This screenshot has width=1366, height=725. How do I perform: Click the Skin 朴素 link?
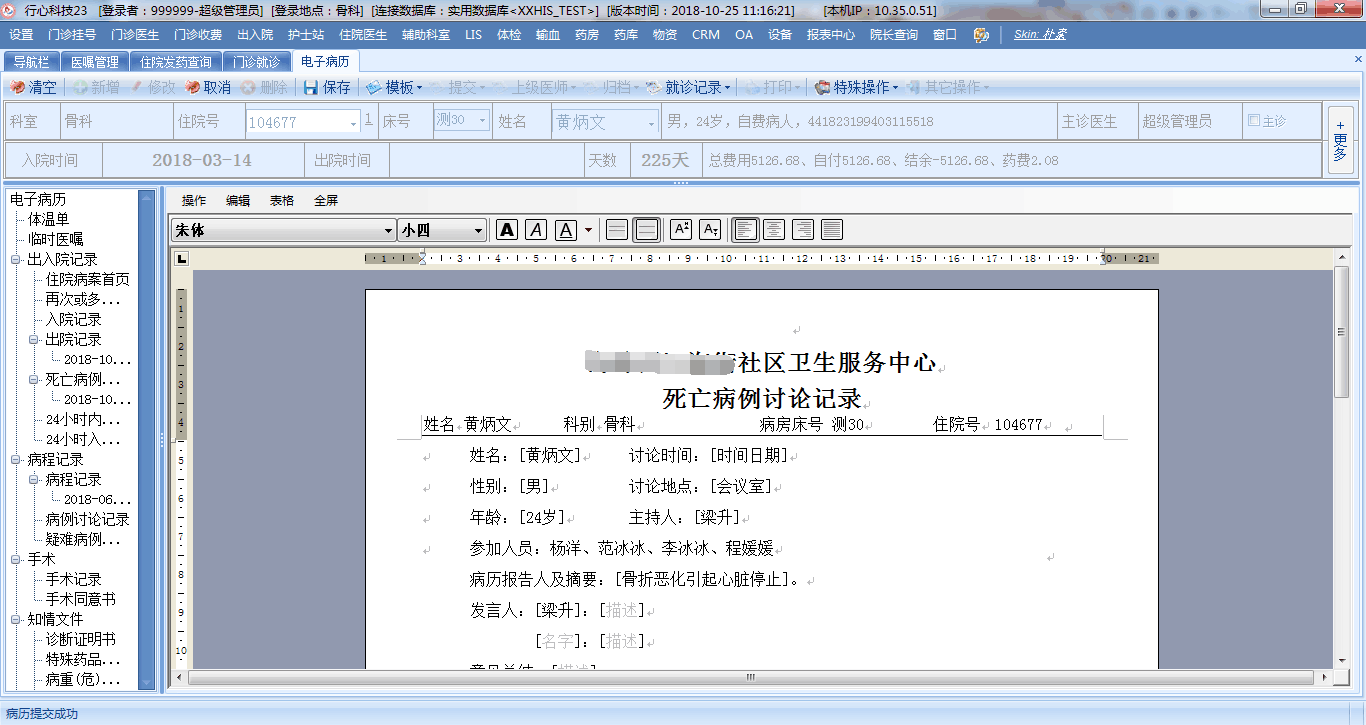1040,34
